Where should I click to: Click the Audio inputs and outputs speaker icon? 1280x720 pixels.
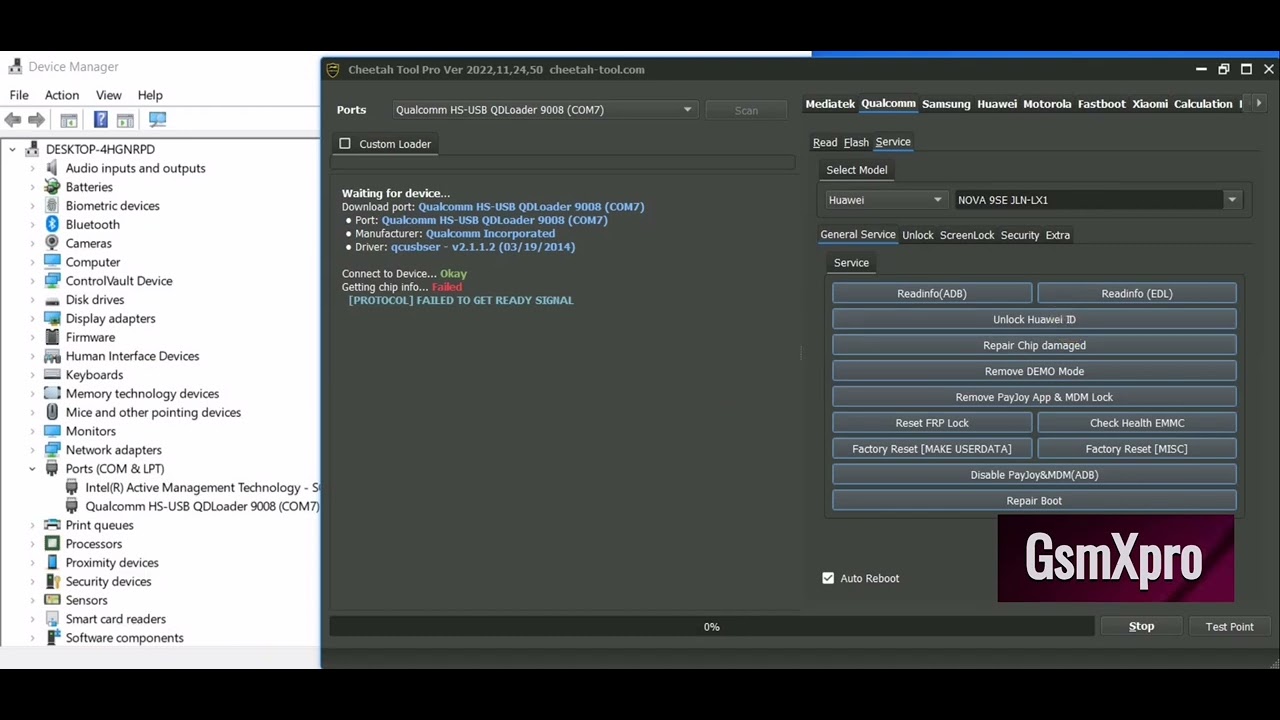point(52,169)
